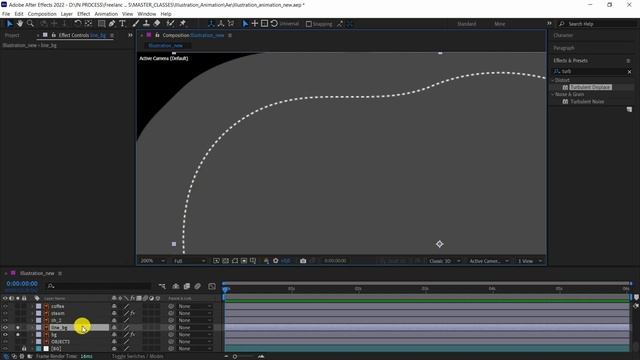The height and width of the screenshot is (360, 640).
Task: Open the Window menu
Action: click(147, 14)
